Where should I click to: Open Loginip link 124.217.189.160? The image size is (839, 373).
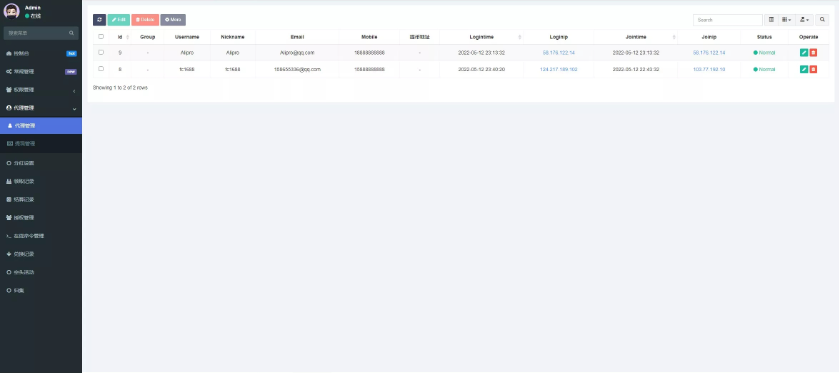(559, 70)
